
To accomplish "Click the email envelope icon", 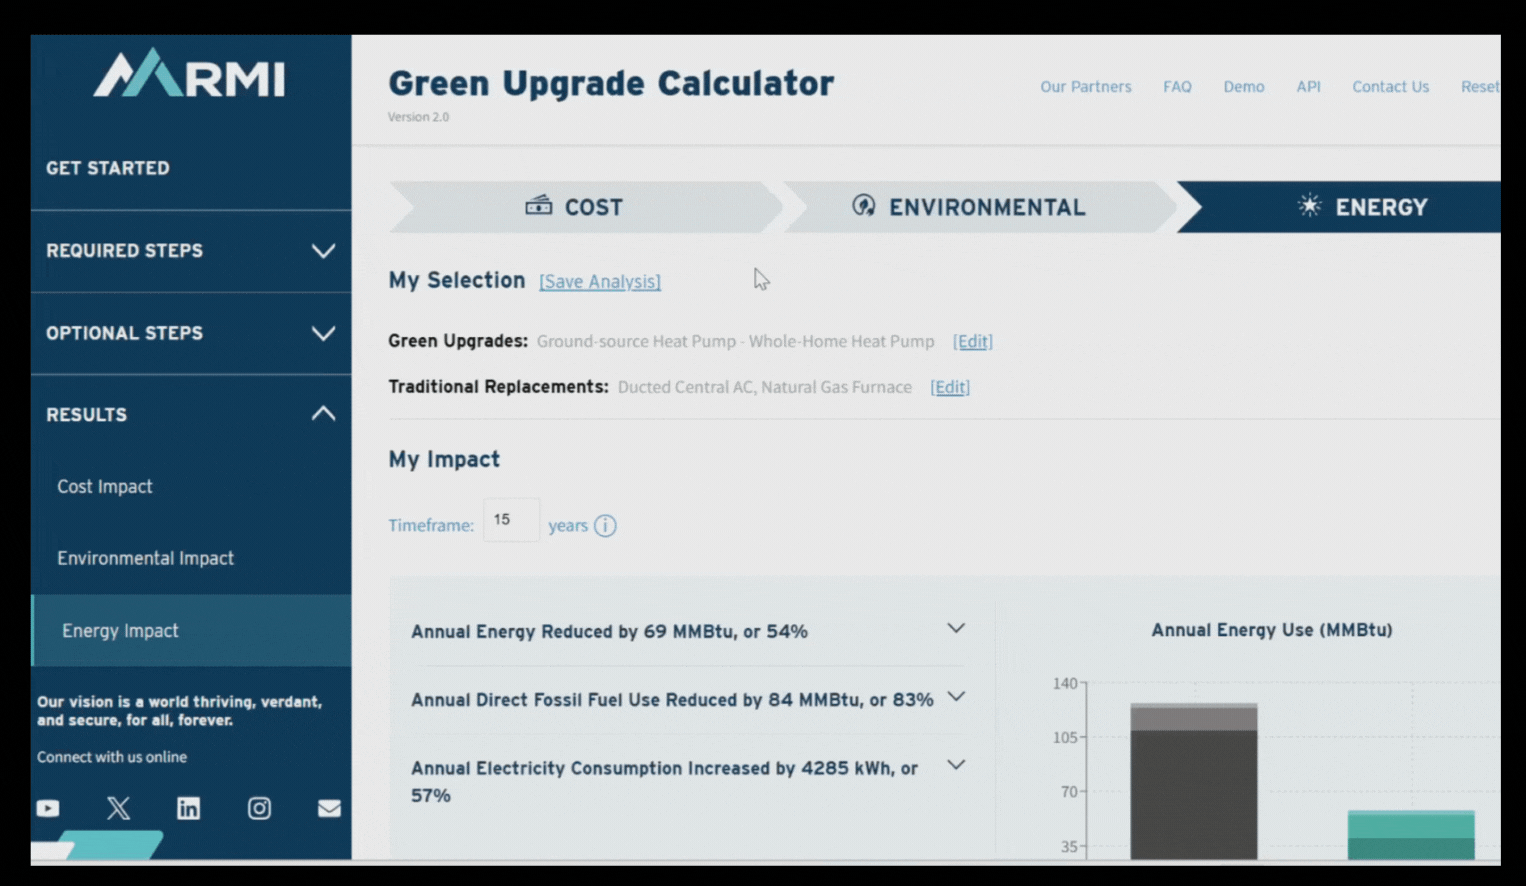I will tap(329, 808).
